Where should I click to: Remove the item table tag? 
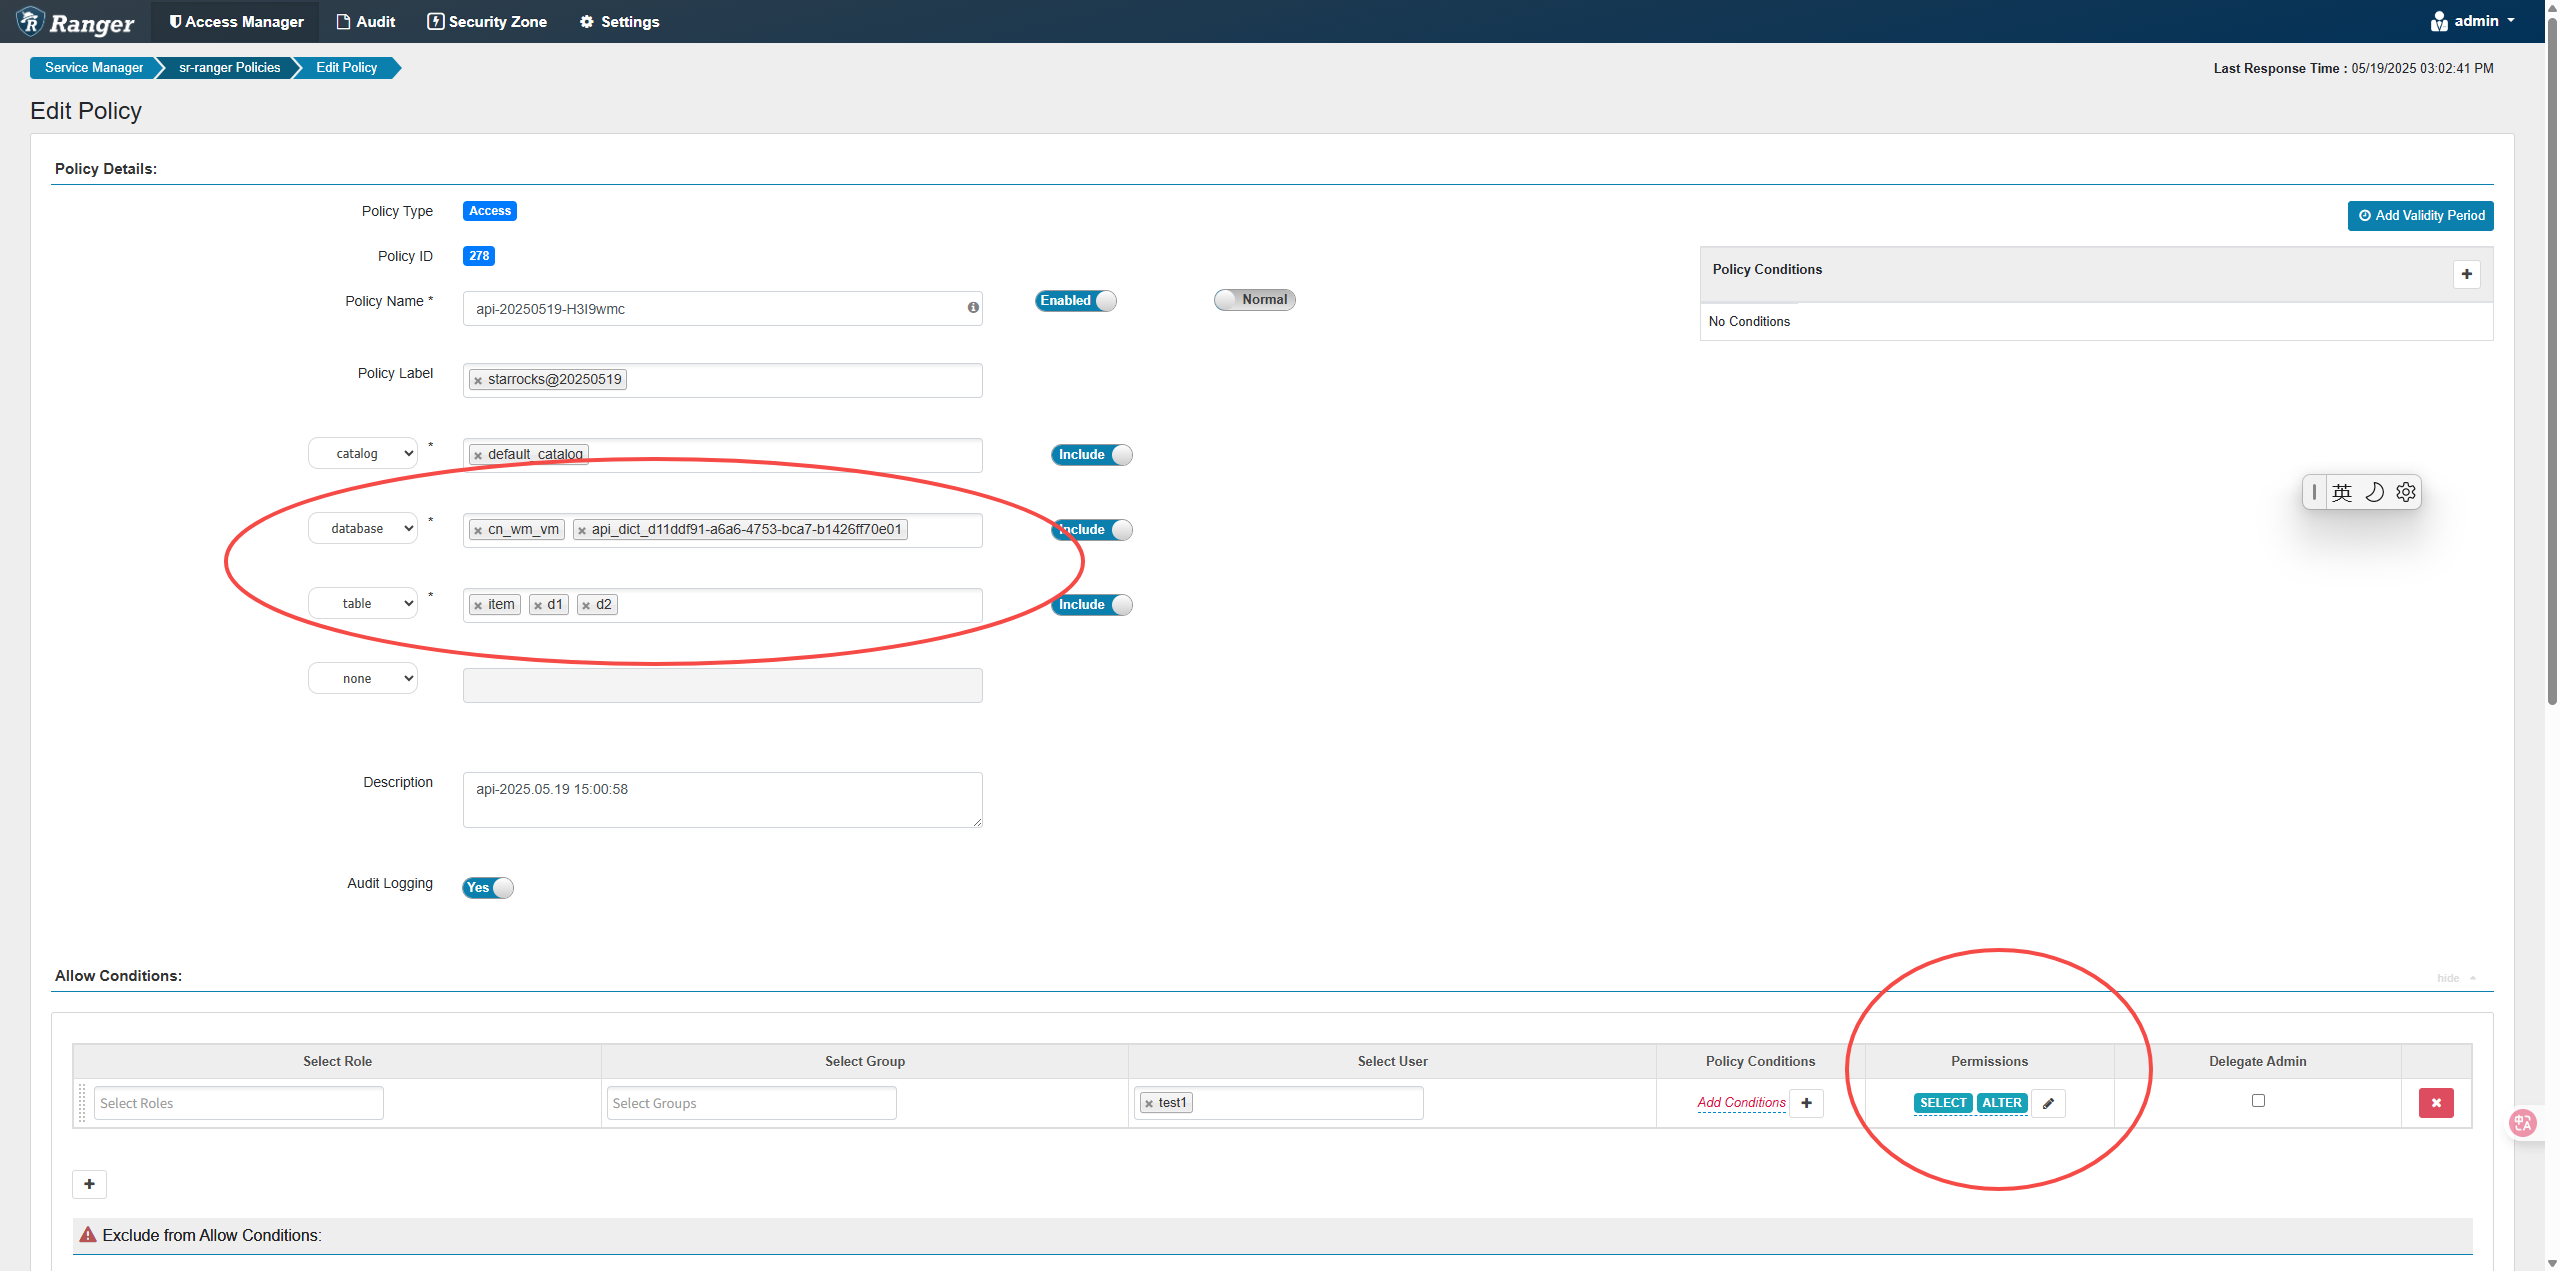coord(478,606)
